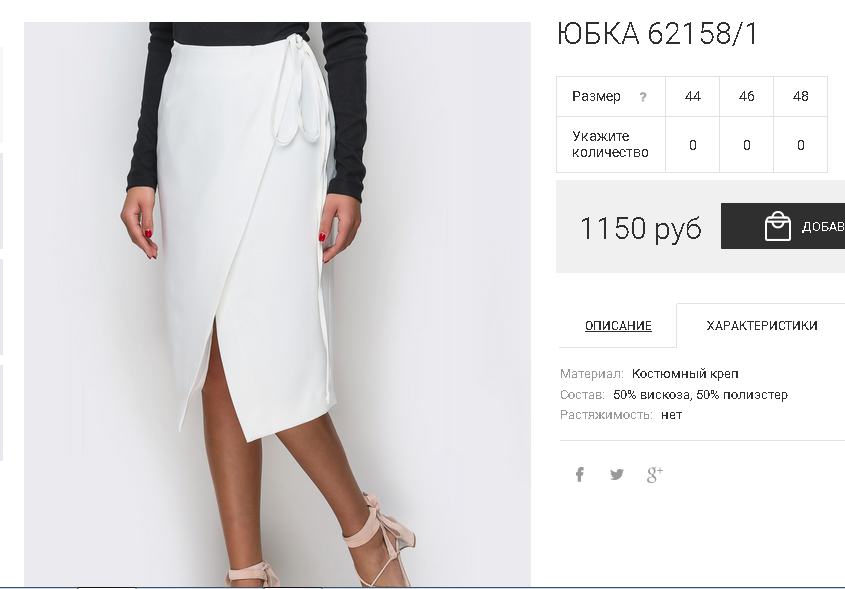Image resolution: width=845 pixels, height=589 pixels.
Task: Click the Google Plus share icon
Action: [655, 474]
